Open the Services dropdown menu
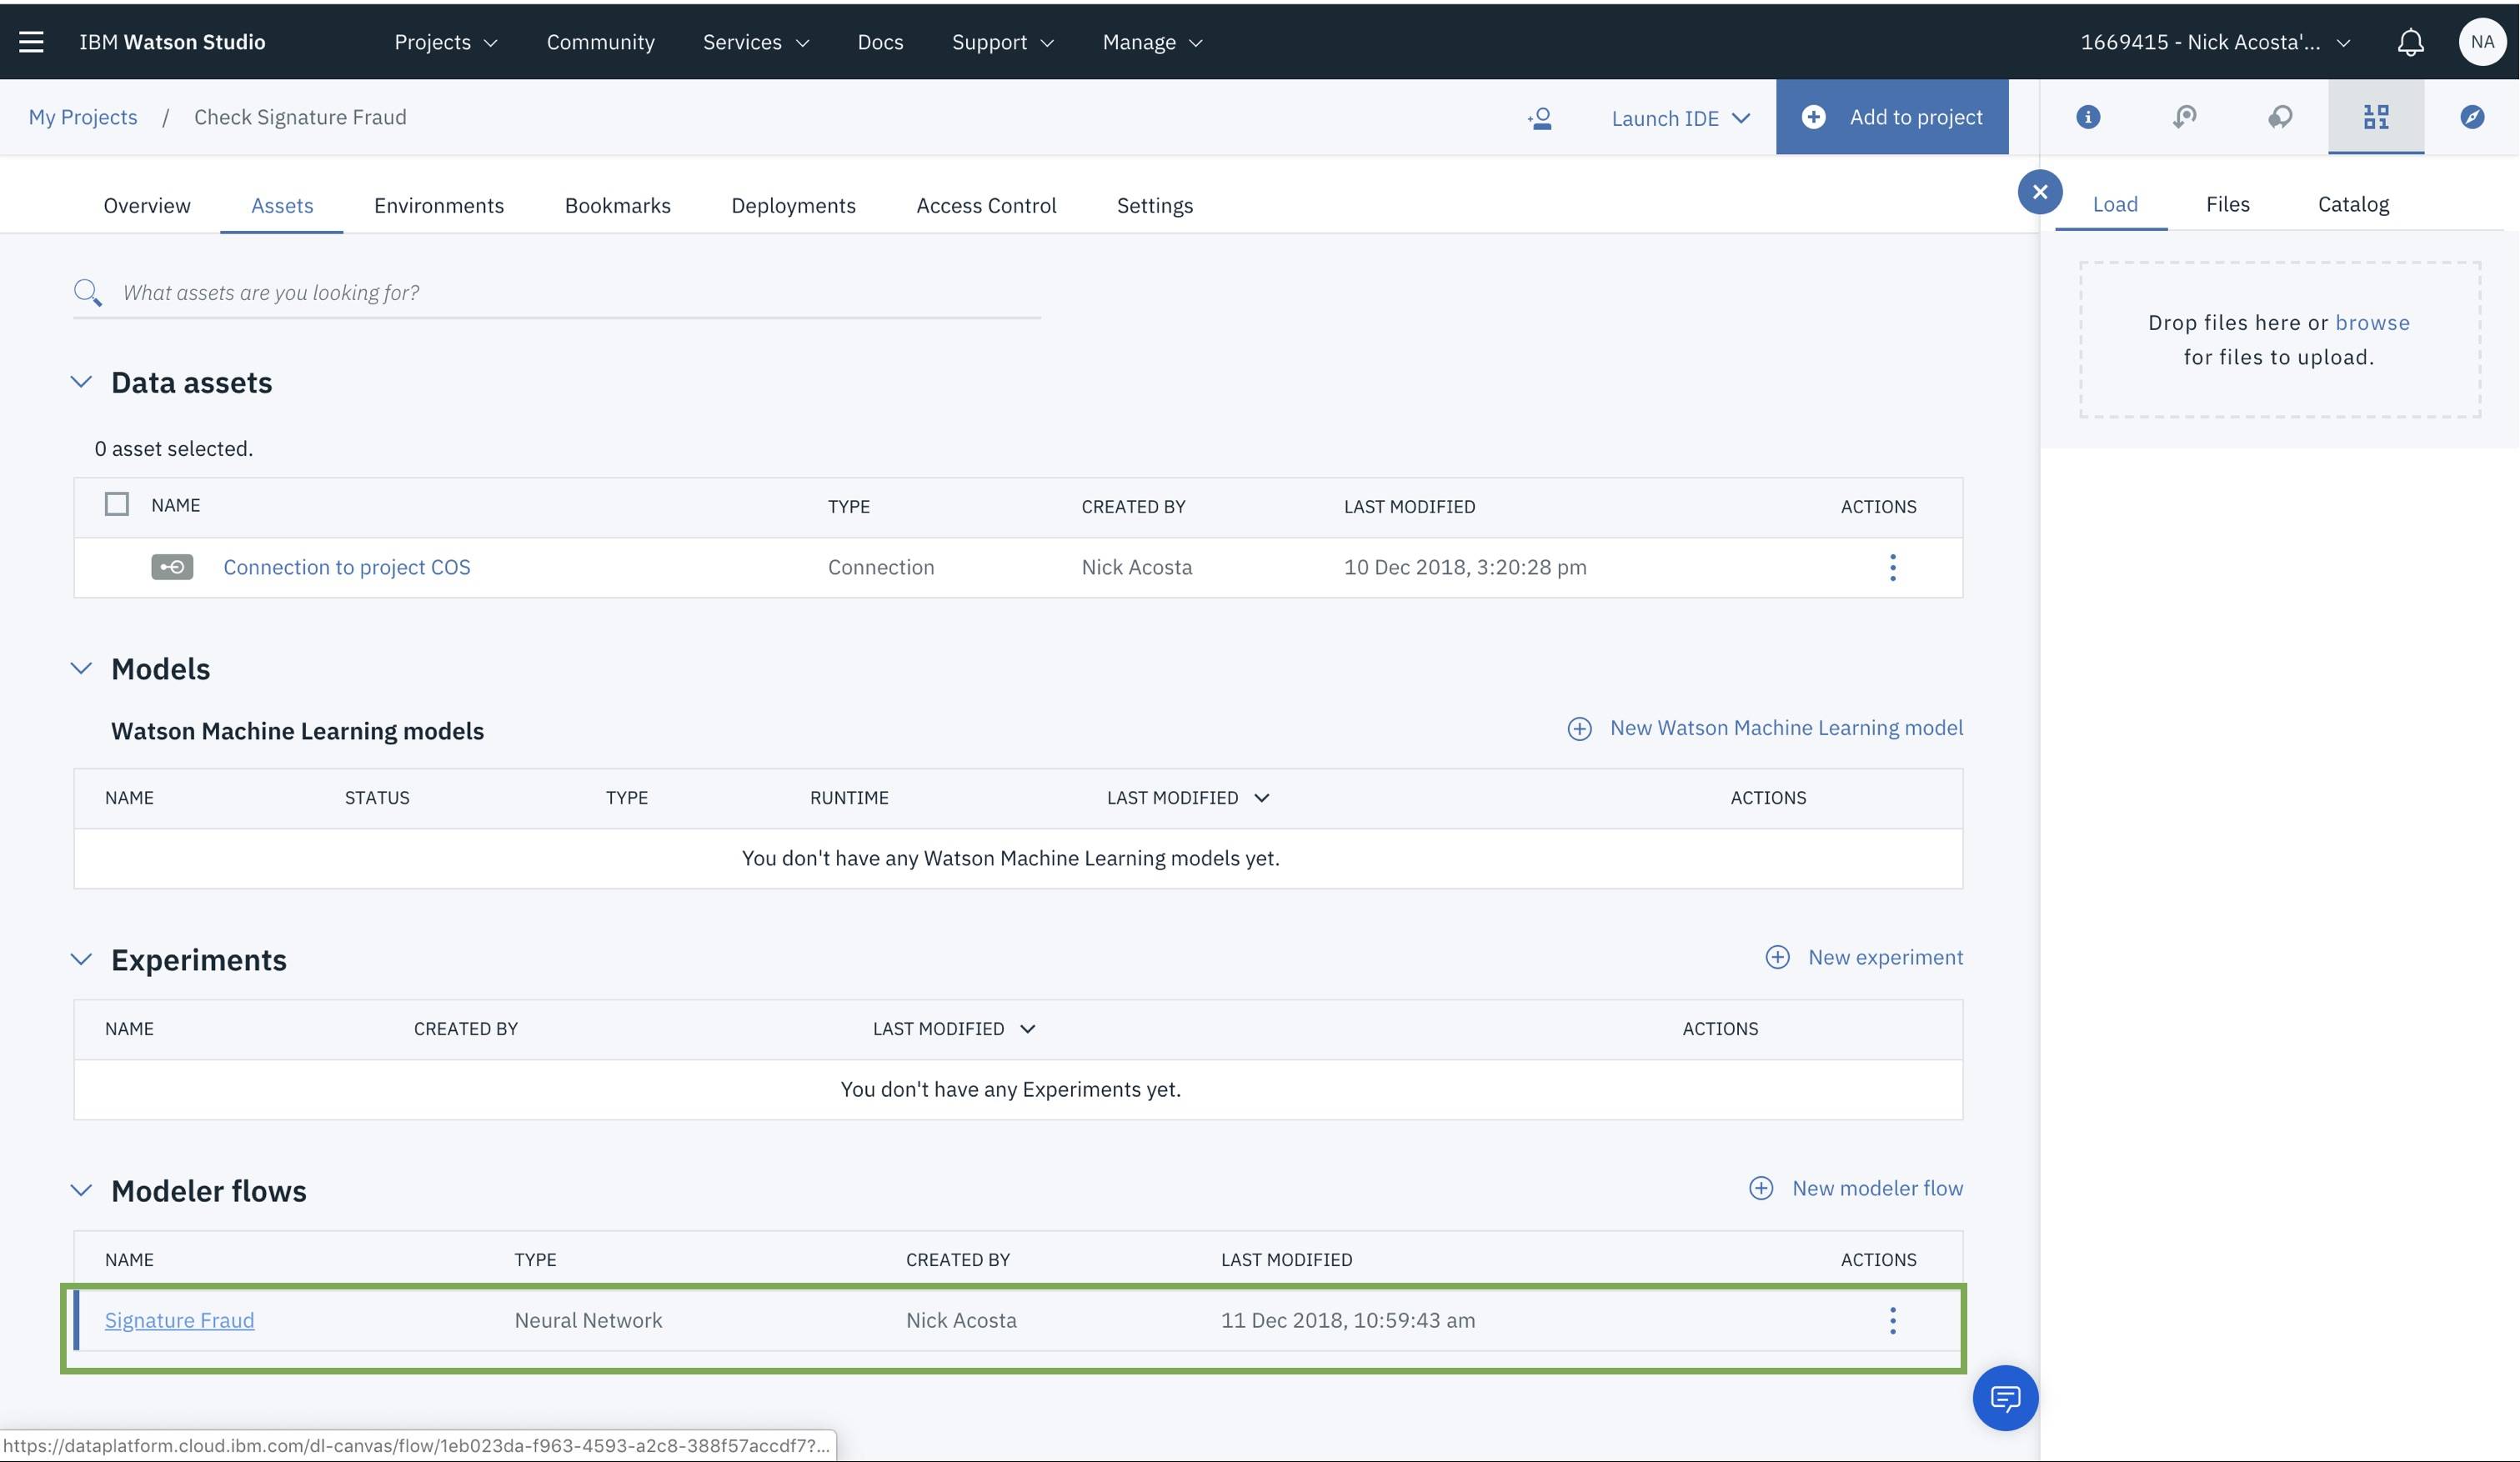The image size is (2520, 1462). point(756,42)
